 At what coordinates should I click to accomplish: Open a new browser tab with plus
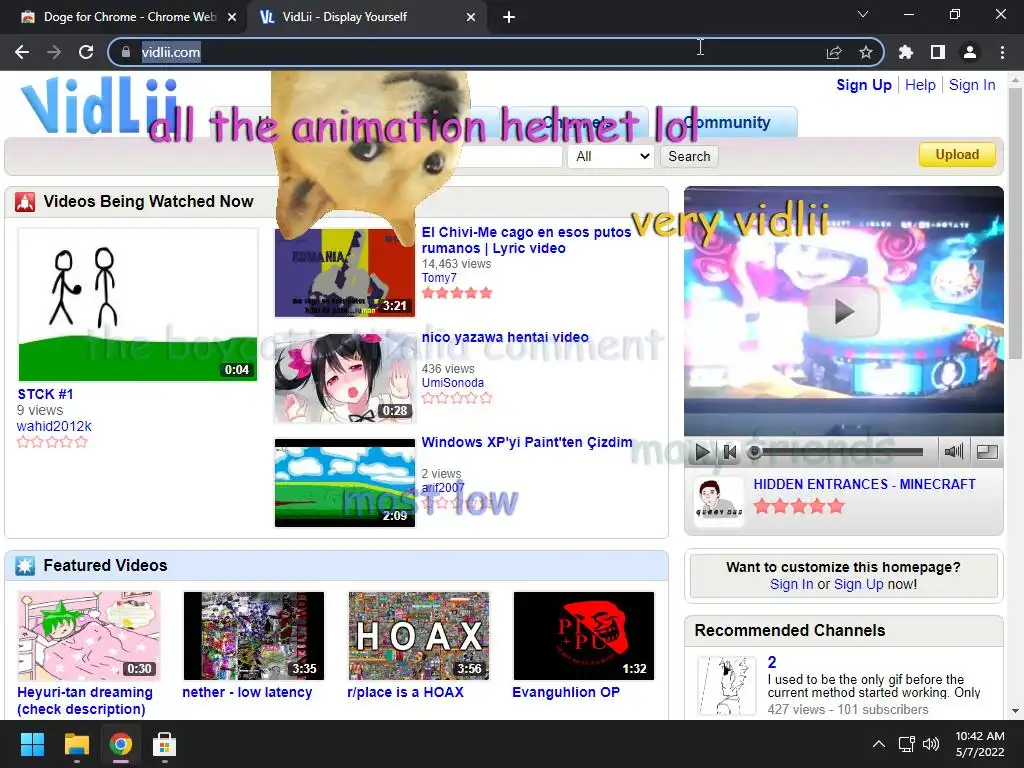click(x=509, y=17)
